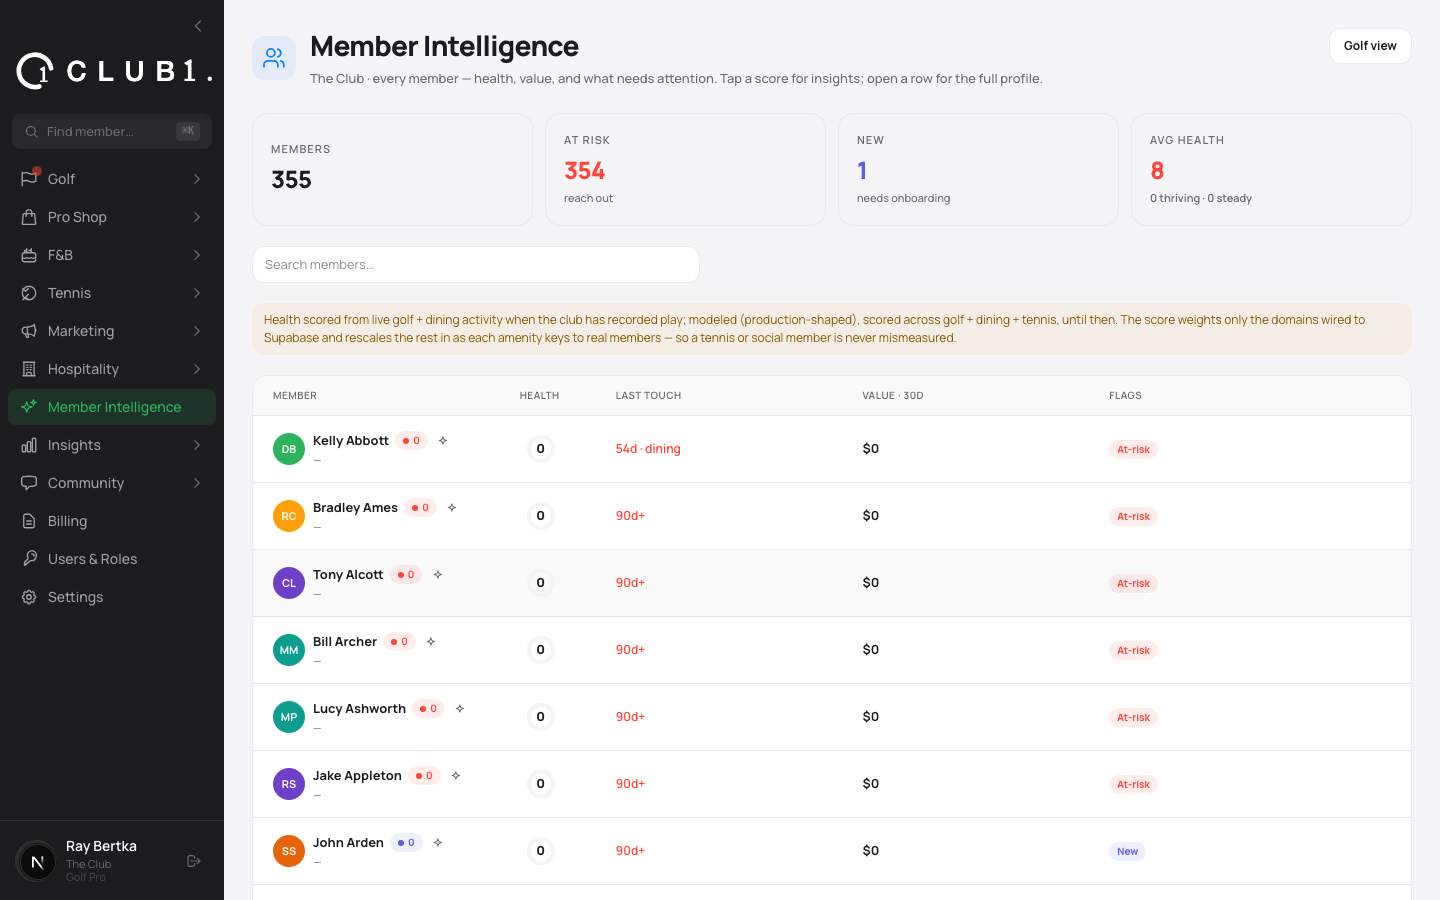This screenshot has width=1440, height=900.
Task: Click the HEALTH column header
Action: click(x=539, y=396)
